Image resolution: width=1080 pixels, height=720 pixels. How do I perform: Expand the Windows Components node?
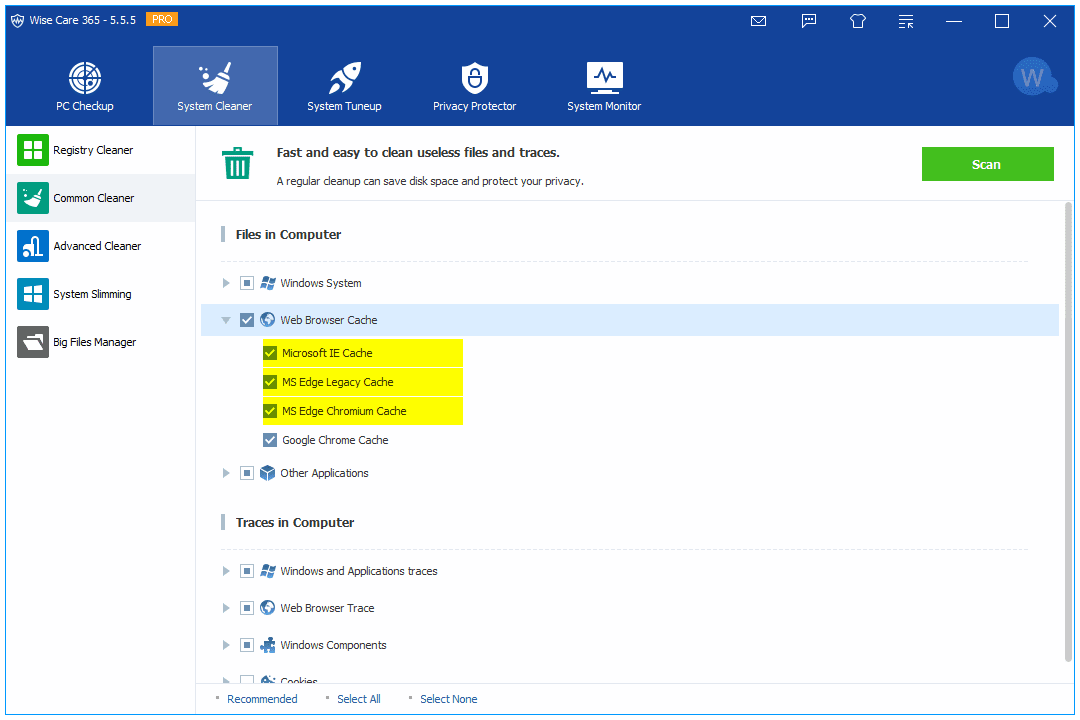225,645
